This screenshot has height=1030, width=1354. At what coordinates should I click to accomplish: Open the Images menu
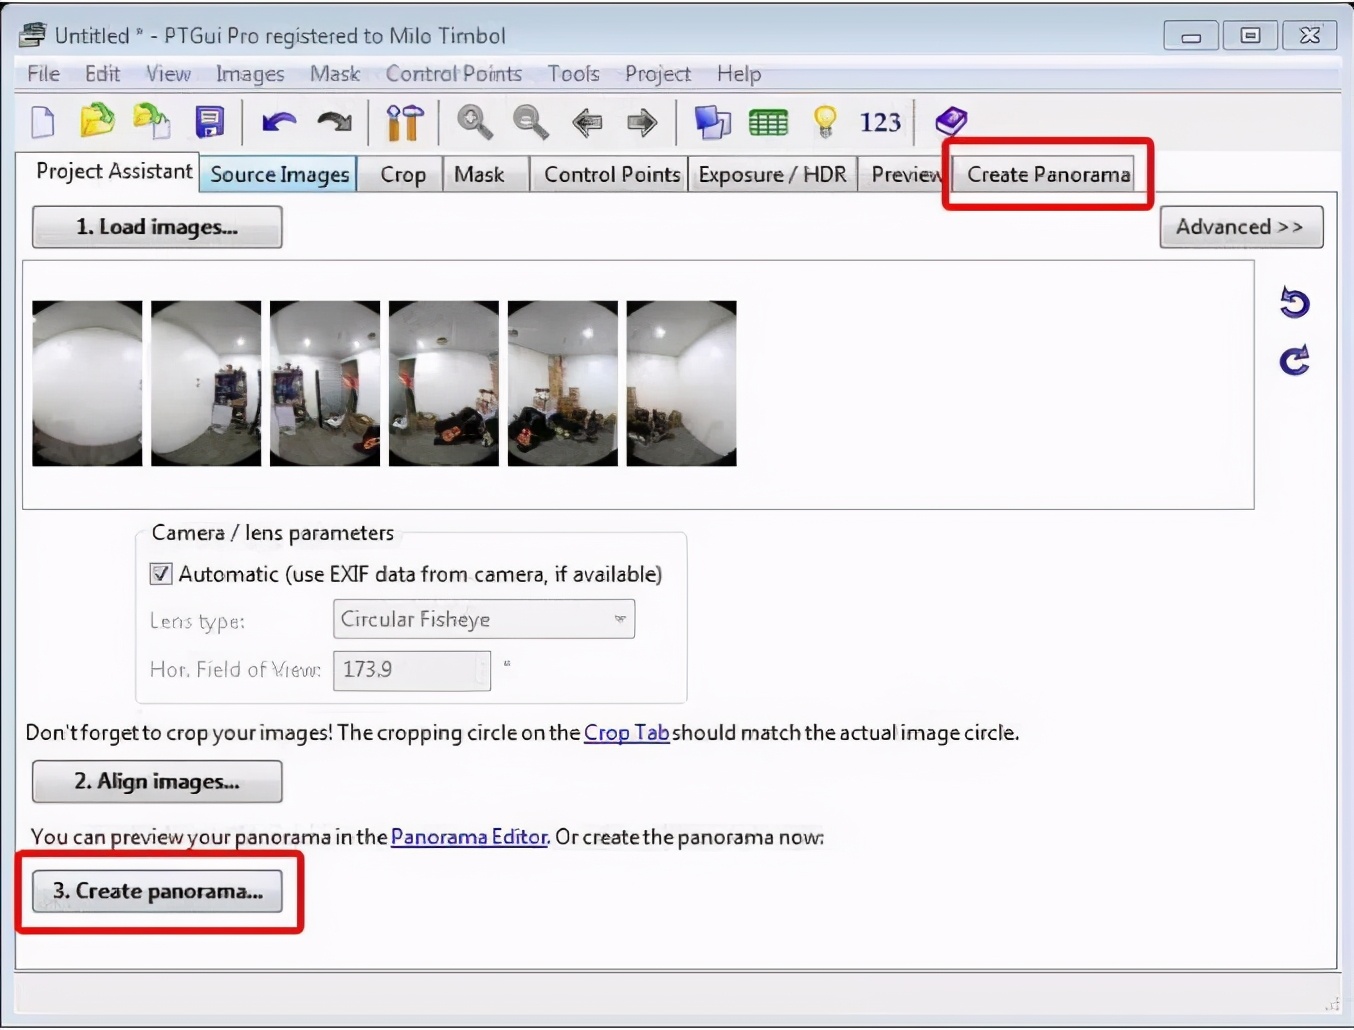(x=250, y=74)
